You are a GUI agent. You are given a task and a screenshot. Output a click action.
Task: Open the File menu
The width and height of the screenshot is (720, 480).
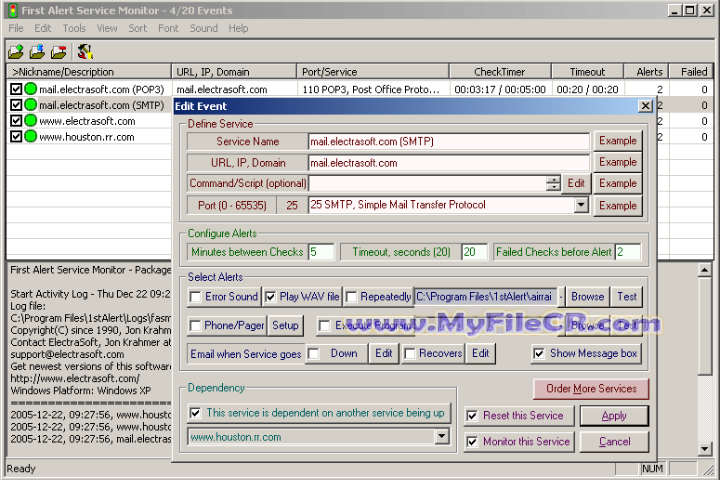coord(16,28)
